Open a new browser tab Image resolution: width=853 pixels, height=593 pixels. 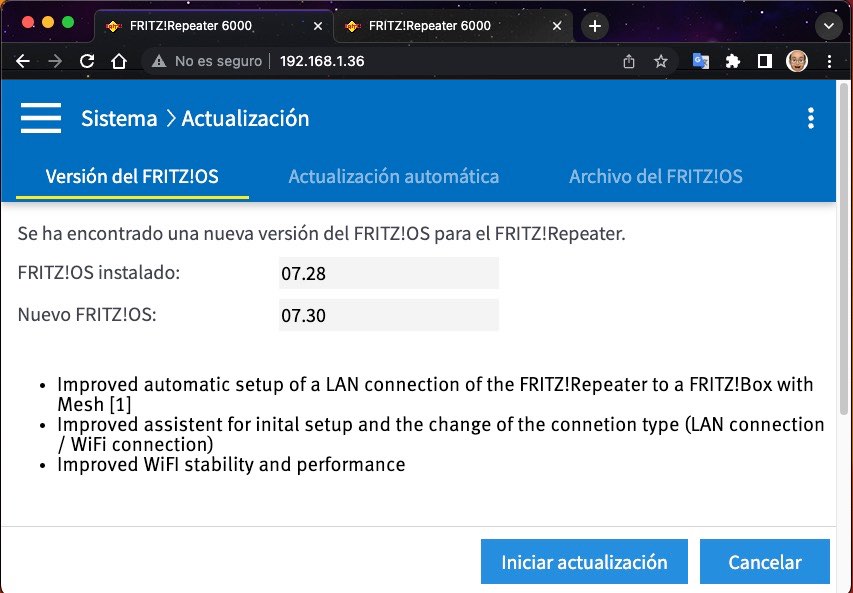point(595,26)
